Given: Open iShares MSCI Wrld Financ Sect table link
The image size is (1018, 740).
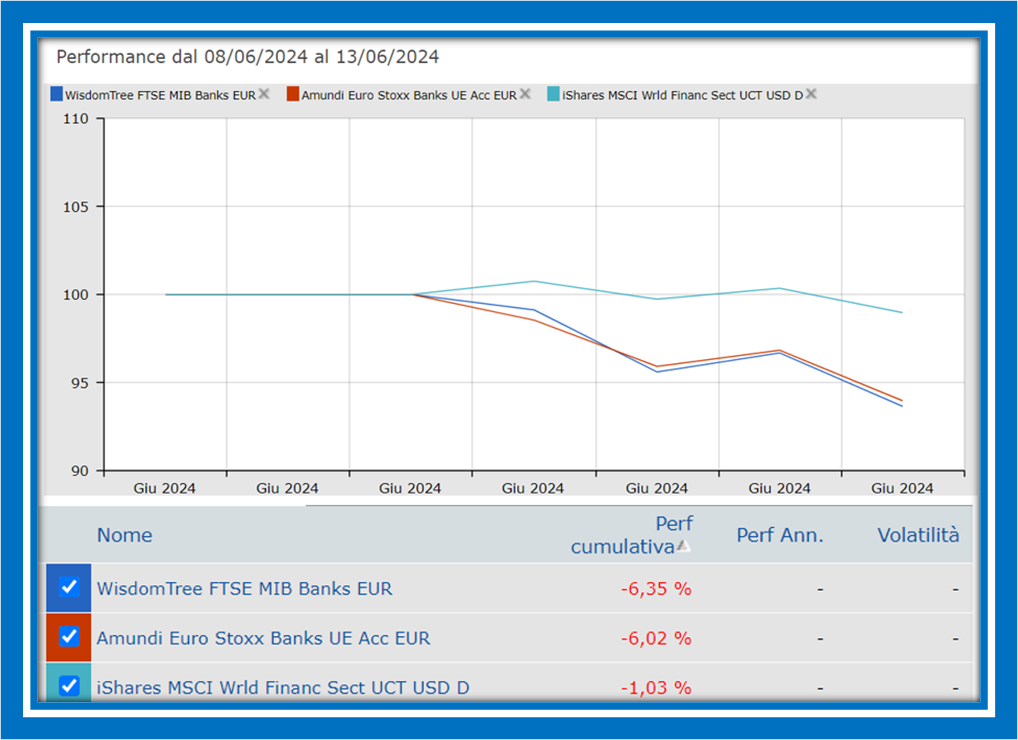Looking at the screenshot, I should (283, 687).
